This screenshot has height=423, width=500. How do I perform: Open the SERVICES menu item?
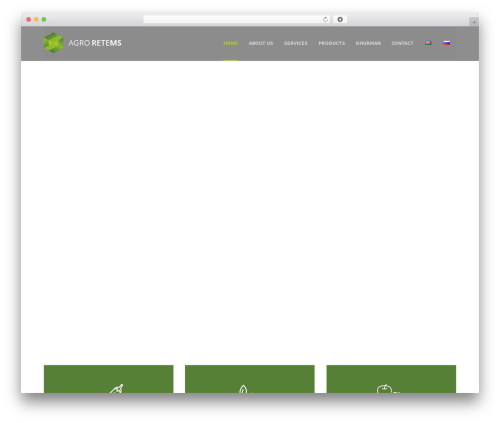[x=296, y=43]
